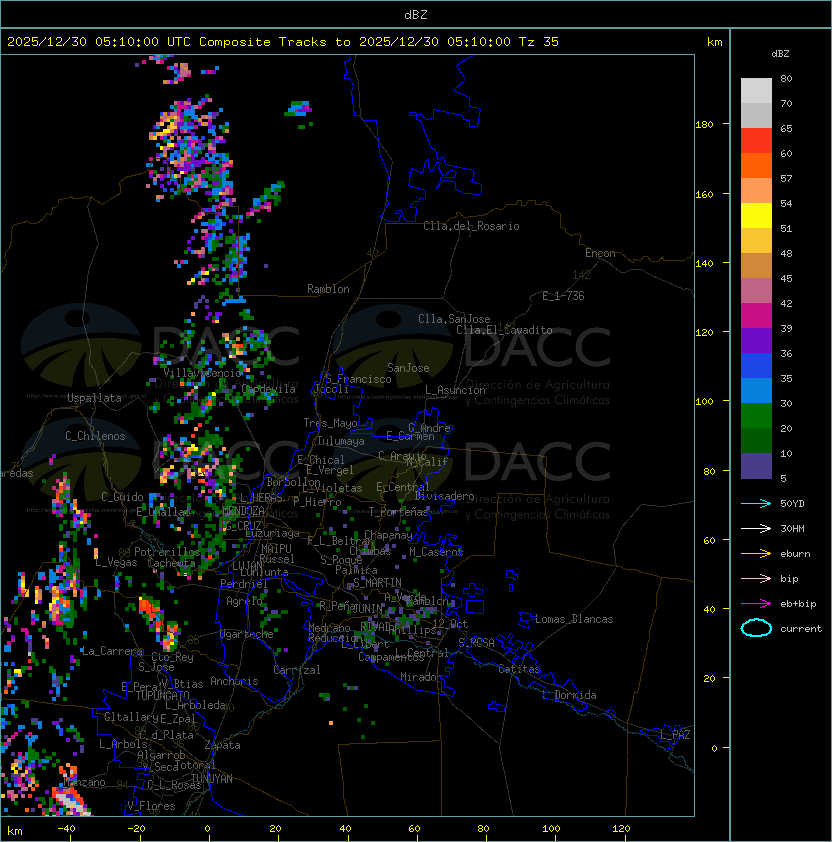Click the 'Tres_Mayo' map label

[330, 423]
